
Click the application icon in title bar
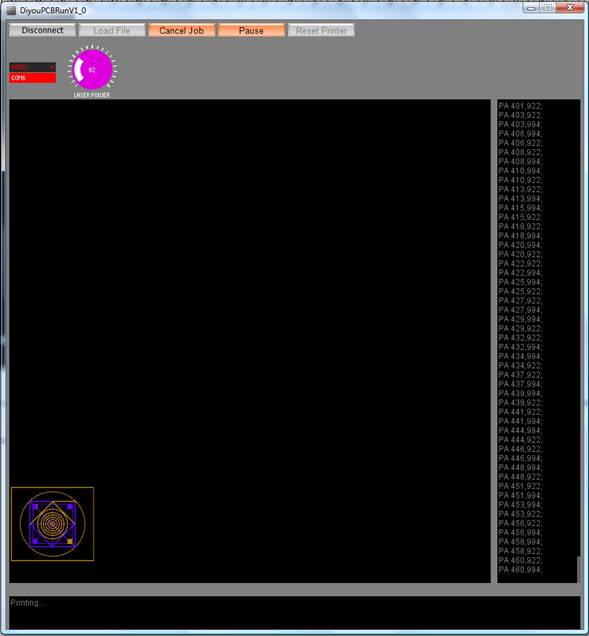[x=11, y=10]
